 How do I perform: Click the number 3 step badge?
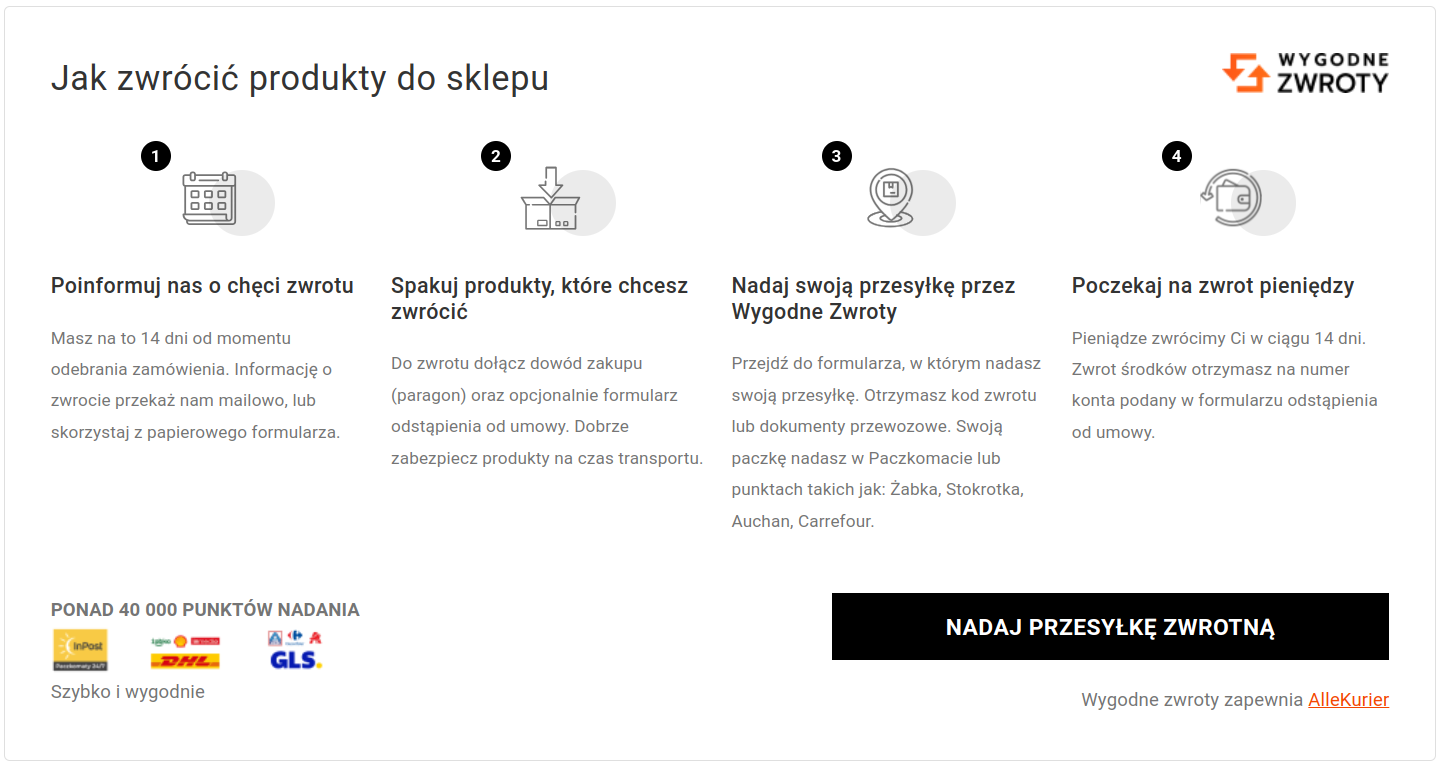pyautogui.click(x=836, y=156)
